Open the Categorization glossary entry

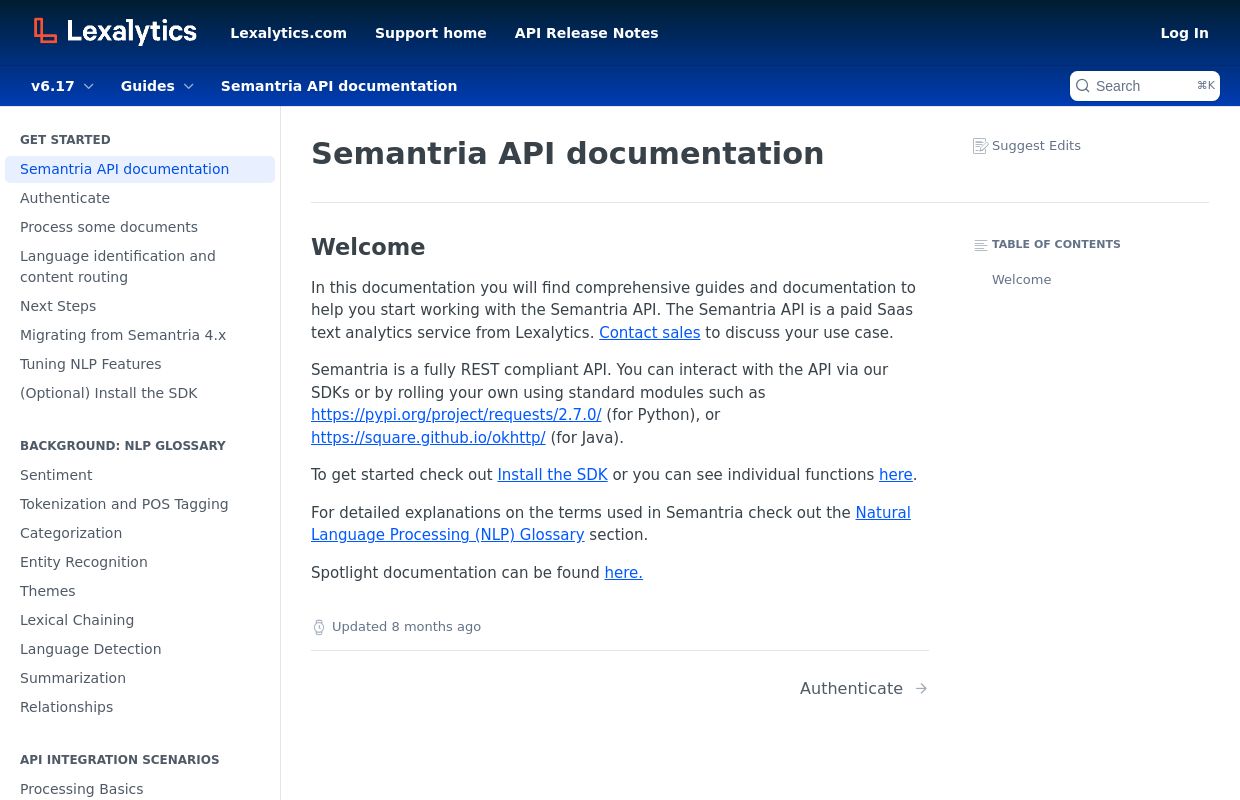click(140, 533)
